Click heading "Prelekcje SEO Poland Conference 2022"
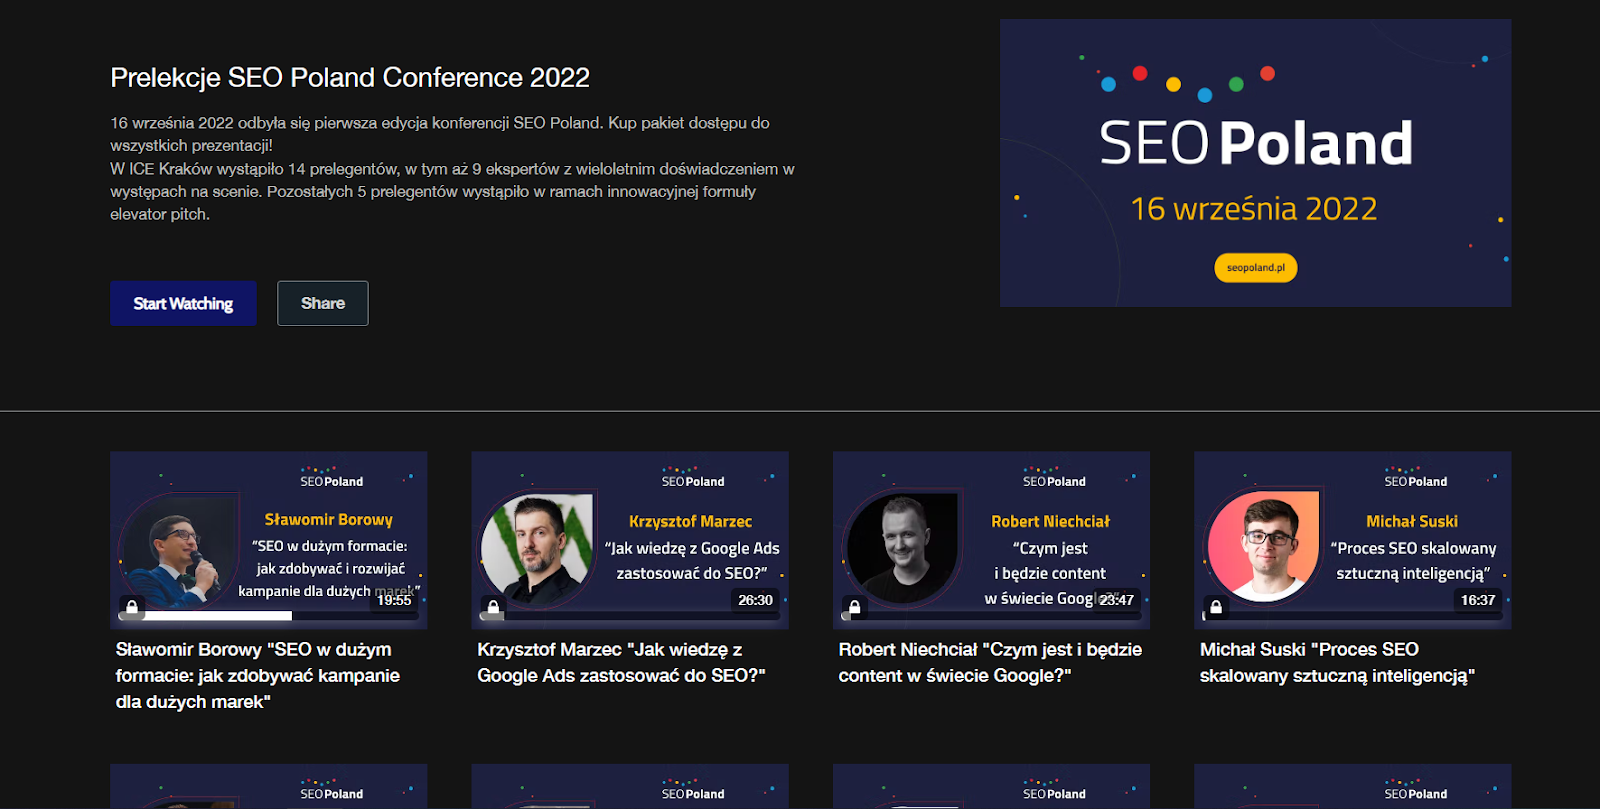The width and height of the screenshot is (1600, 809). pos(350,78)
